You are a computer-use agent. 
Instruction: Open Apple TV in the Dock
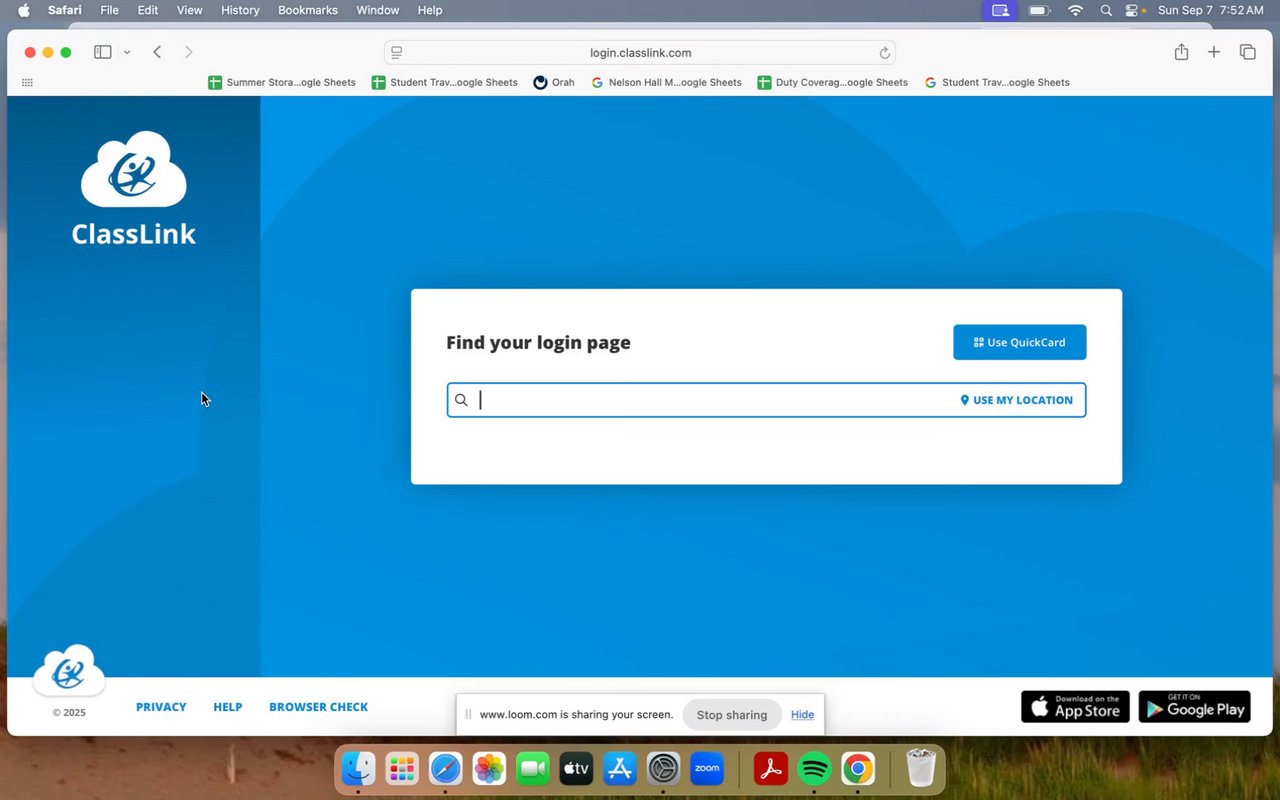click(x=577, y=768)
